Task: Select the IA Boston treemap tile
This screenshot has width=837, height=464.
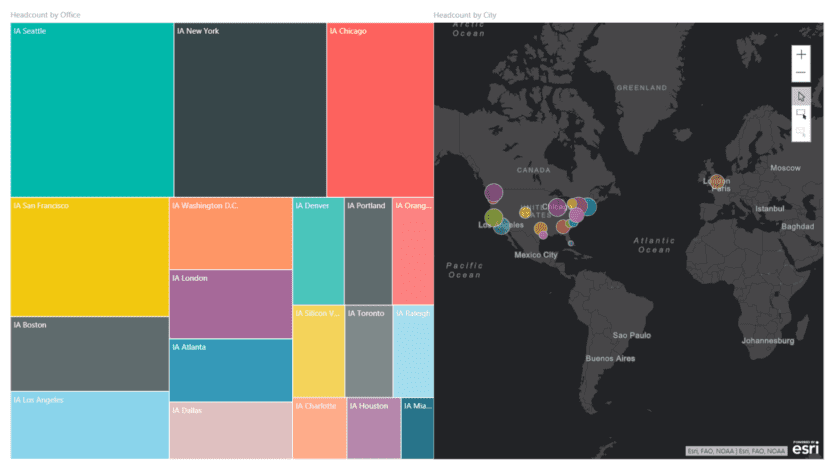Action: 90,354
